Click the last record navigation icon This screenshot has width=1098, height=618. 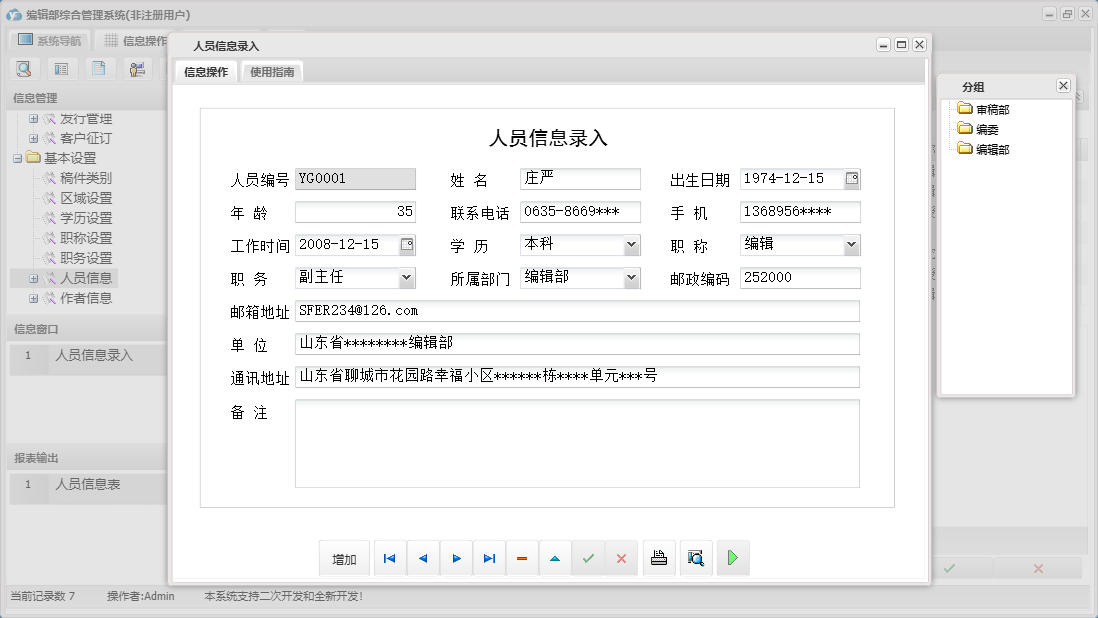click(489, 558)
